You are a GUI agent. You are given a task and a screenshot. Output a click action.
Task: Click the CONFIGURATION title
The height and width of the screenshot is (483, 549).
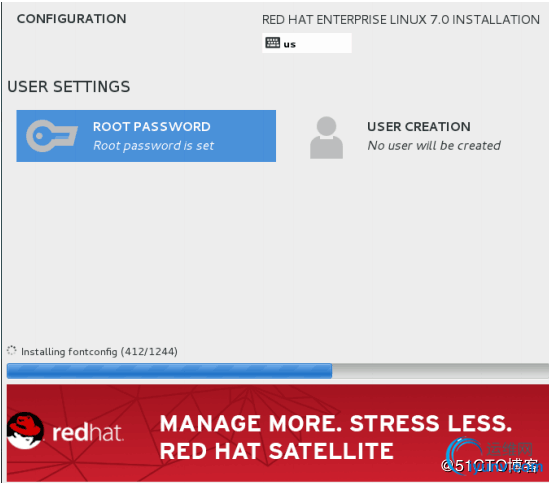pos(72,19)
